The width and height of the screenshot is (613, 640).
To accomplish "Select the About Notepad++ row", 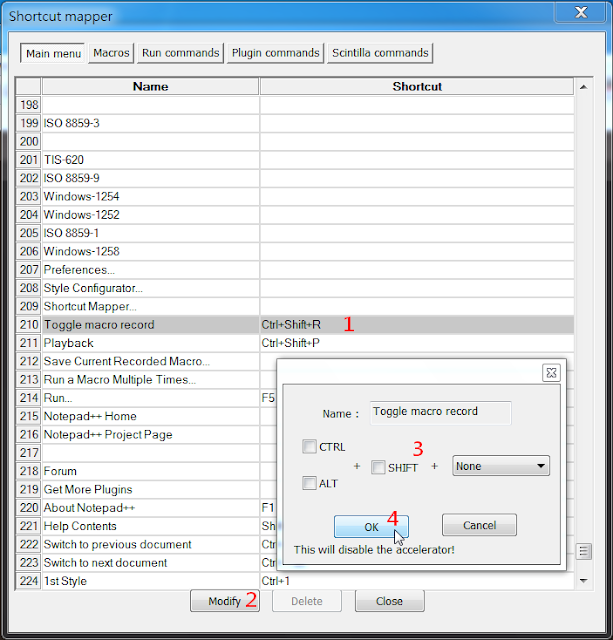I will pos(146,508).
